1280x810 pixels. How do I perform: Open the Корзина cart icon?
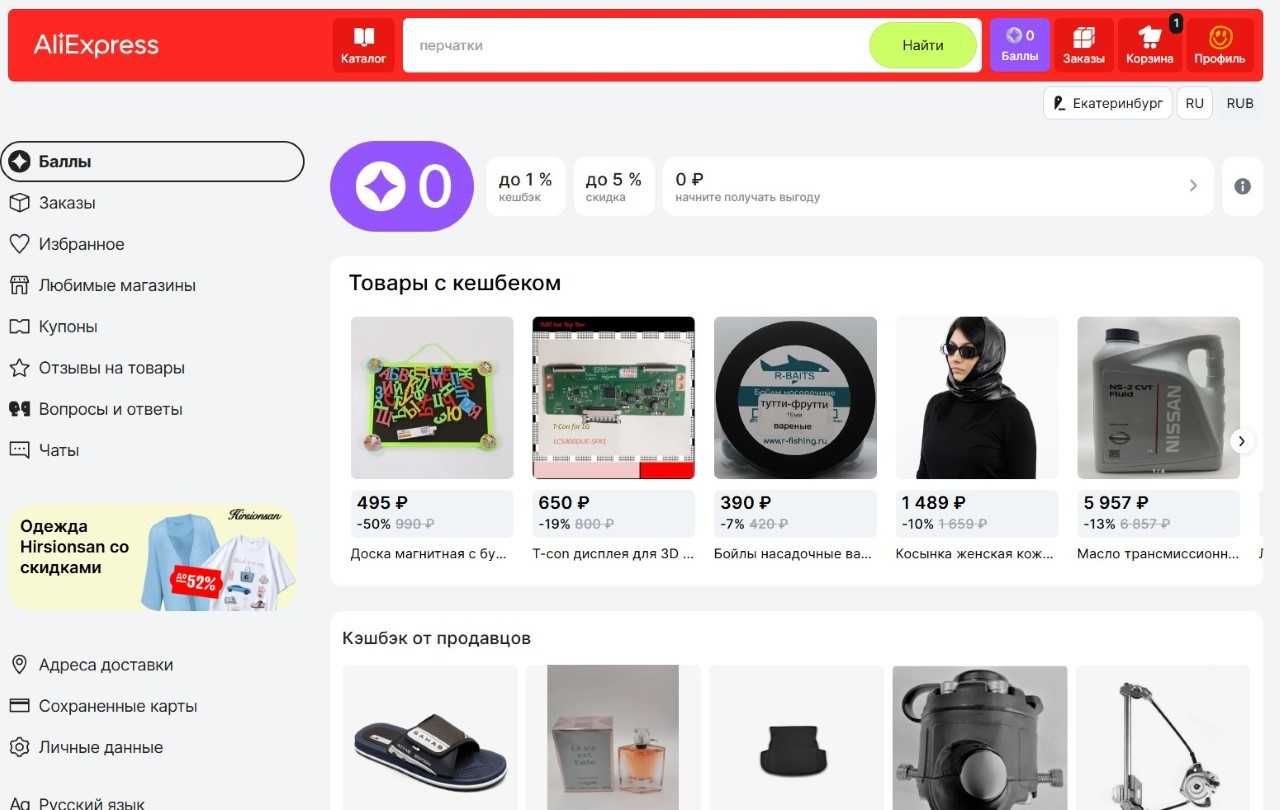[1149, 45]
